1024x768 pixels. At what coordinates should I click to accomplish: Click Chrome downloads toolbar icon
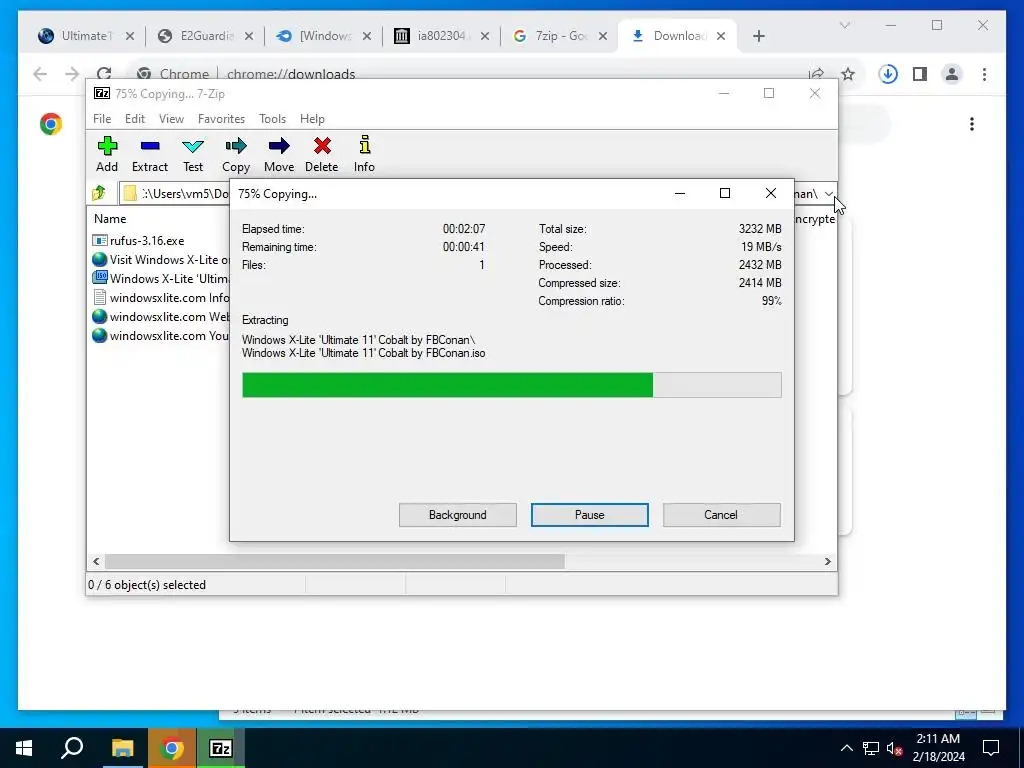(x=888, y=74)
